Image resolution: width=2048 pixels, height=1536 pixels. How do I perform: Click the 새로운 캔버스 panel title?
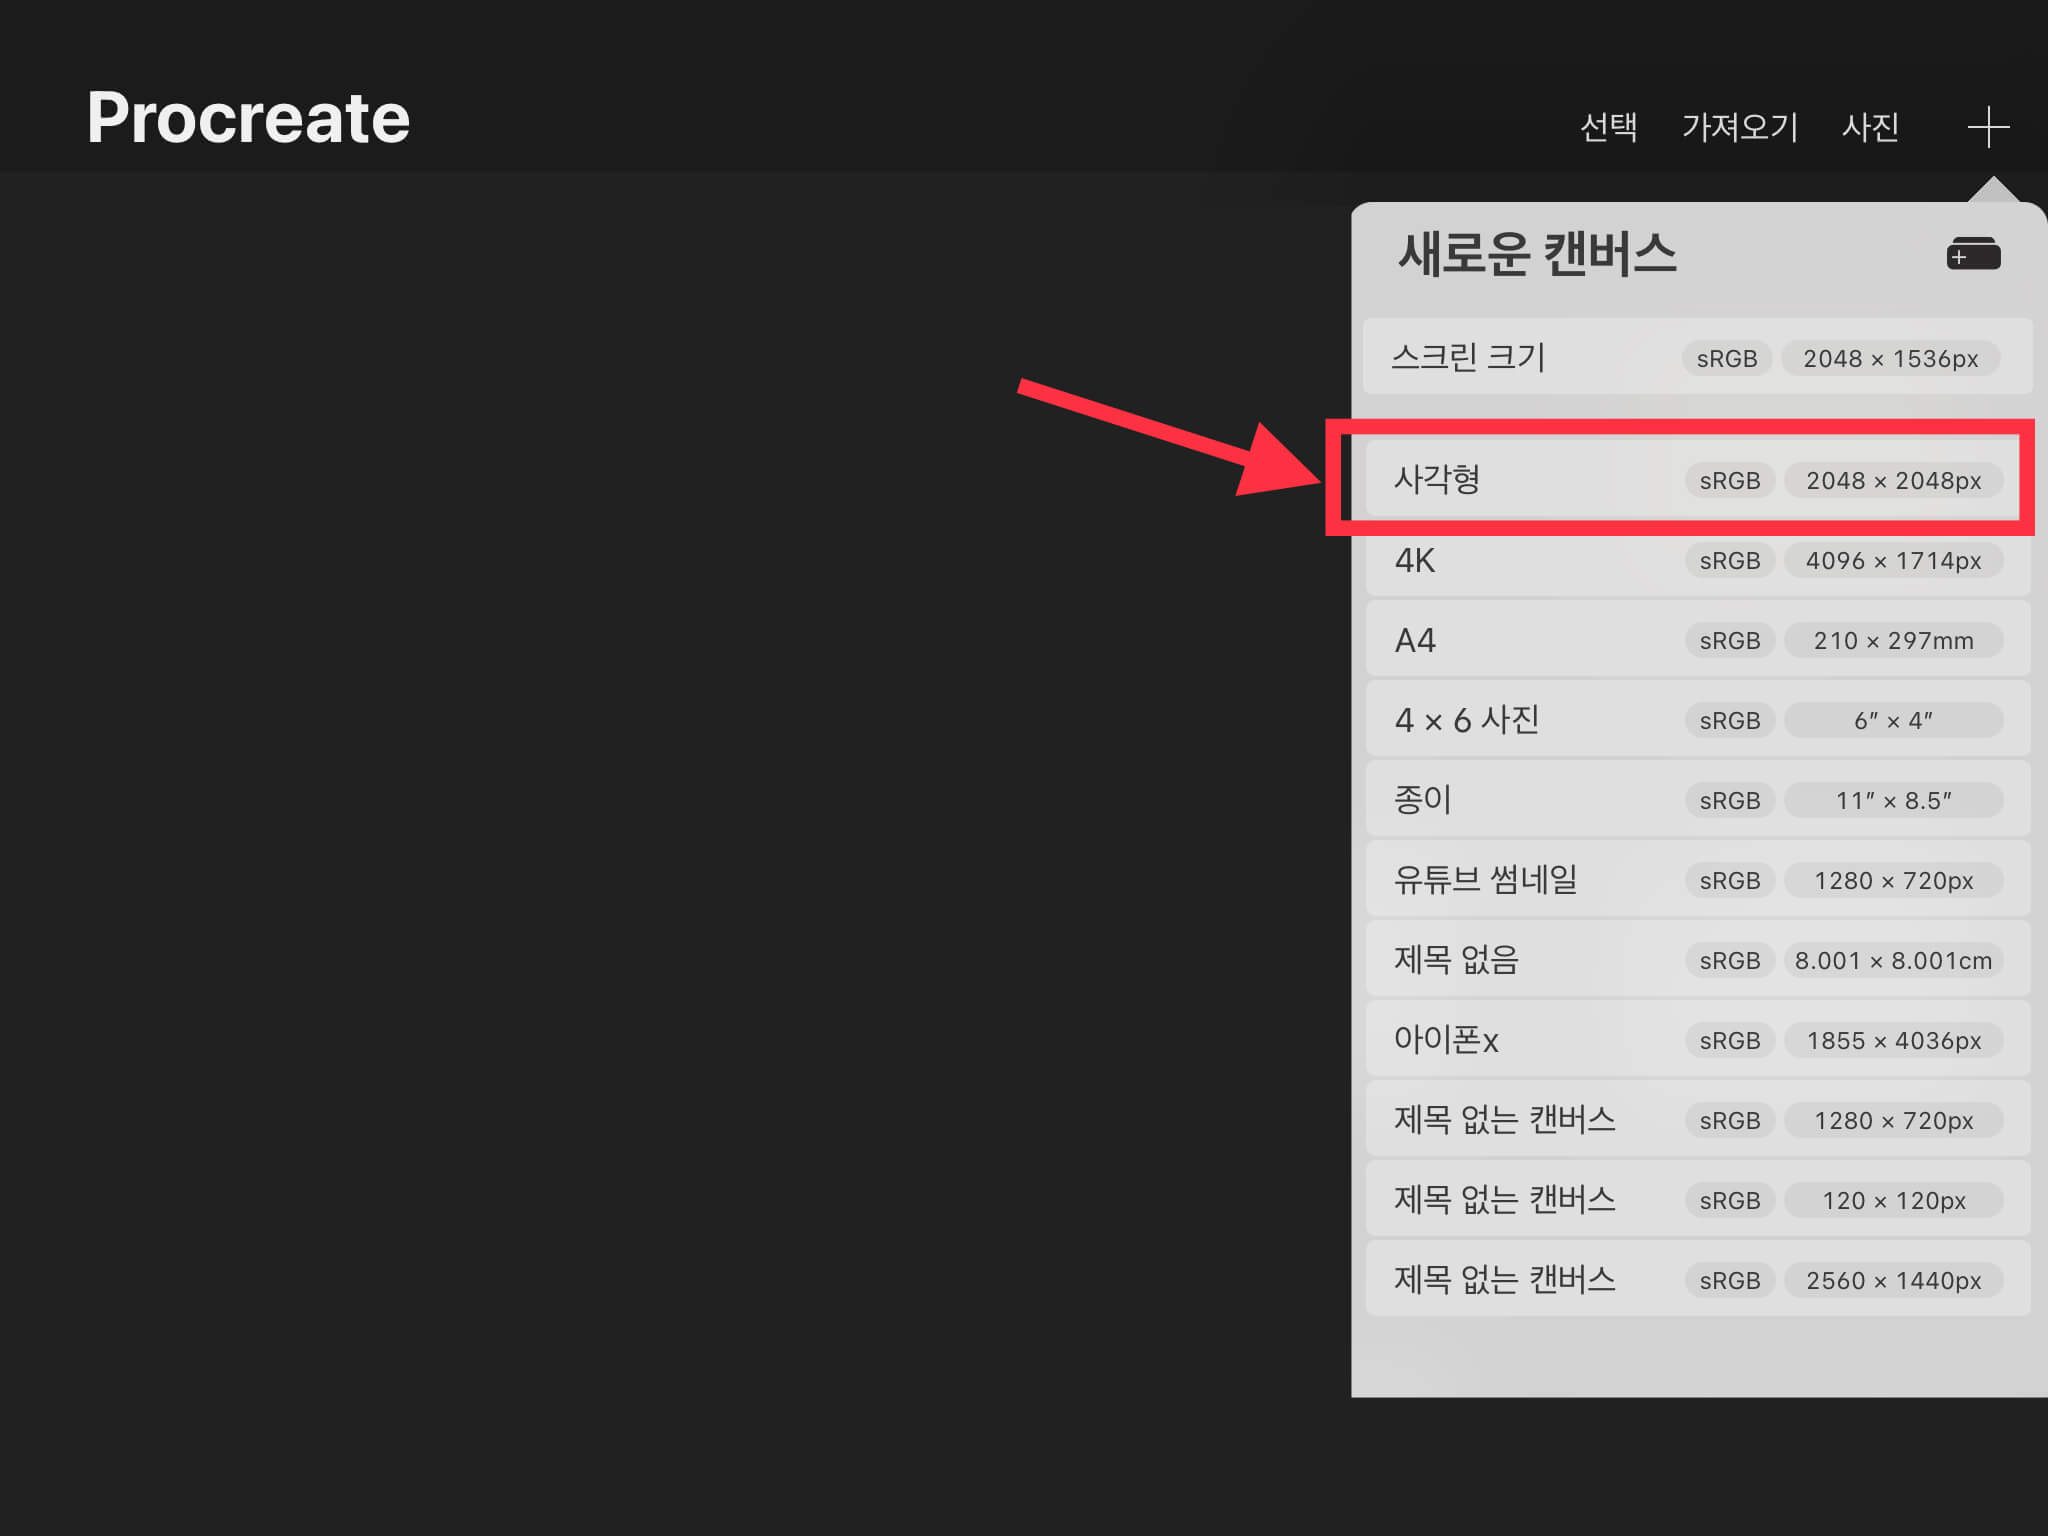pyautogui.click(x=1536, y=254)
